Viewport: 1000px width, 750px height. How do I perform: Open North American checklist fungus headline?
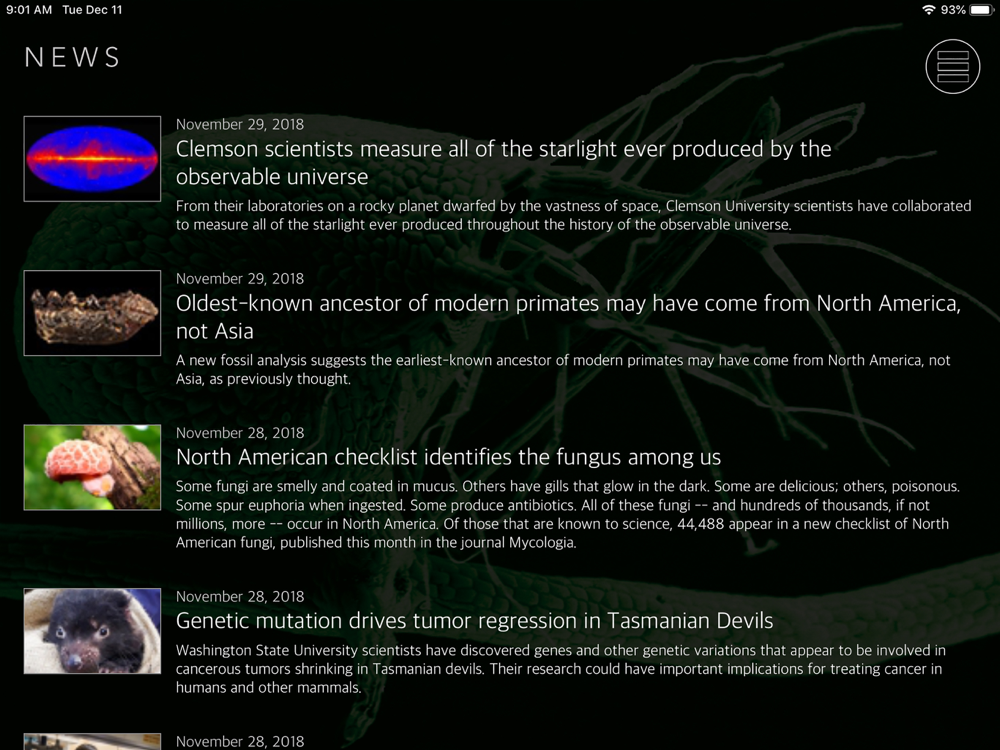pos(448,457)
